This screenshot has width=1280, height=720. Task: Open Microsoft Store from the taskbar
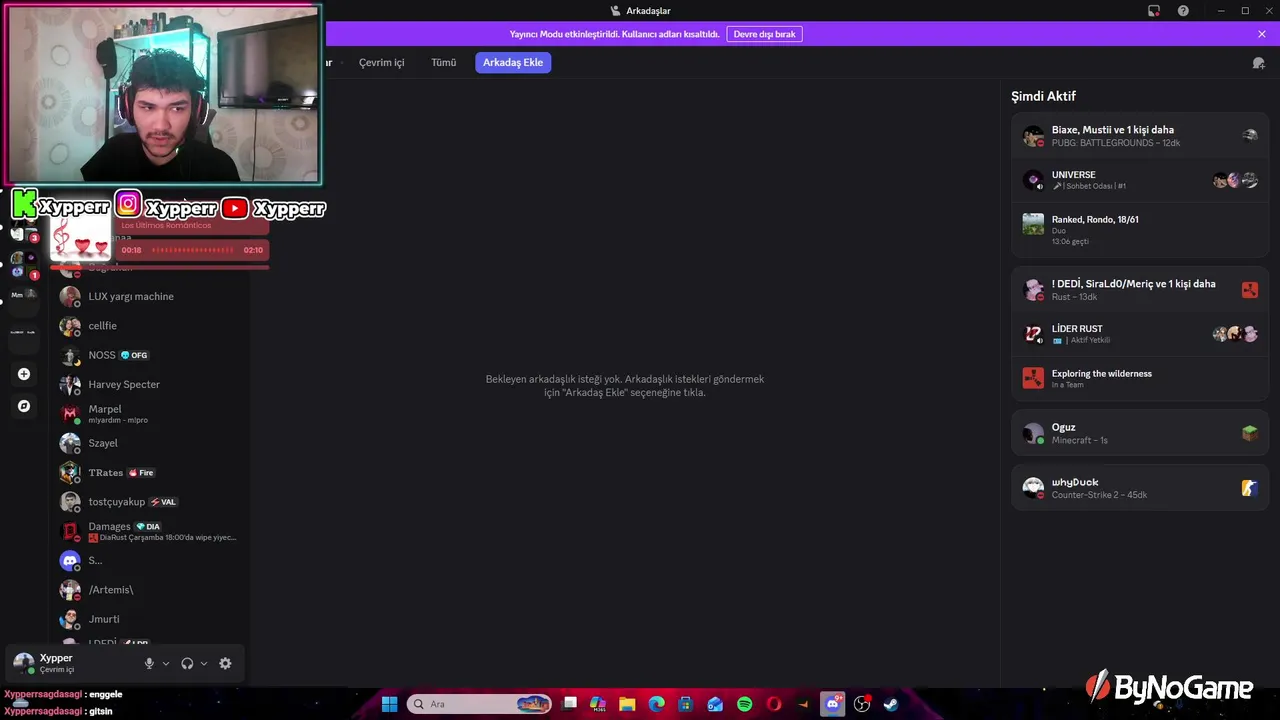tap(685, 704)
